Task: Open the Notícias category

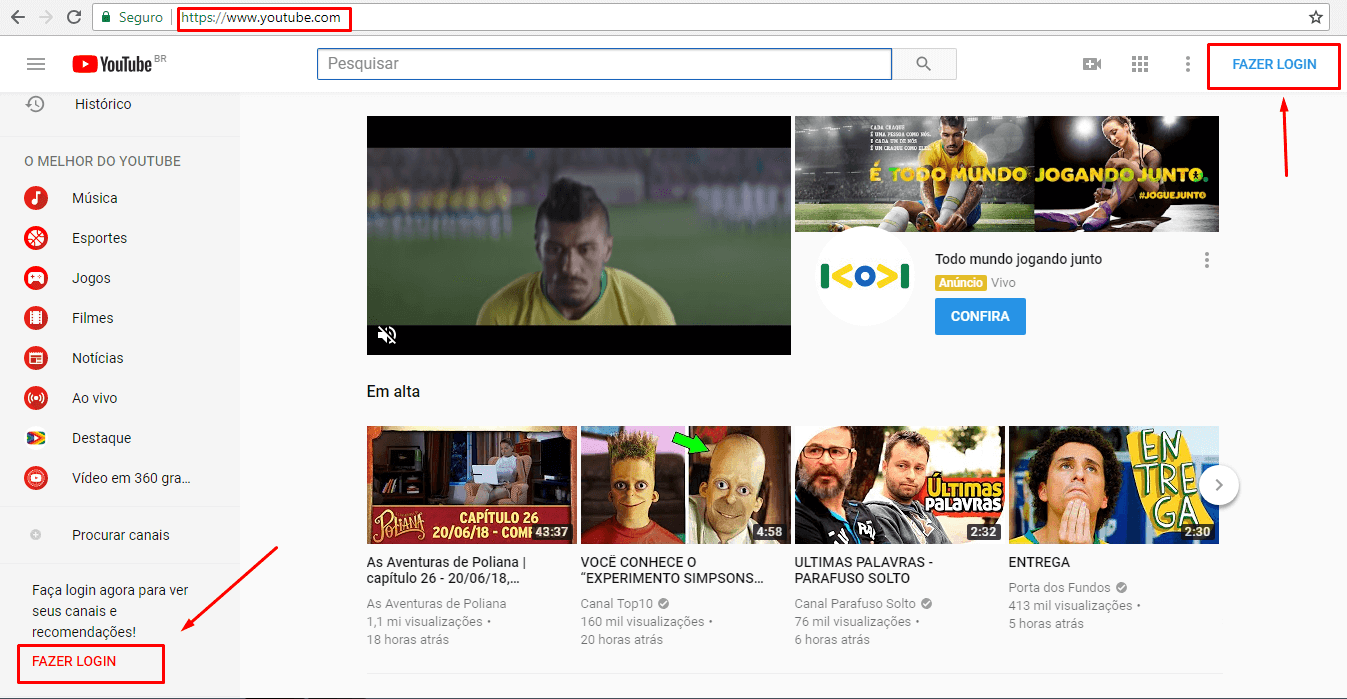Action: pos(99,357)
